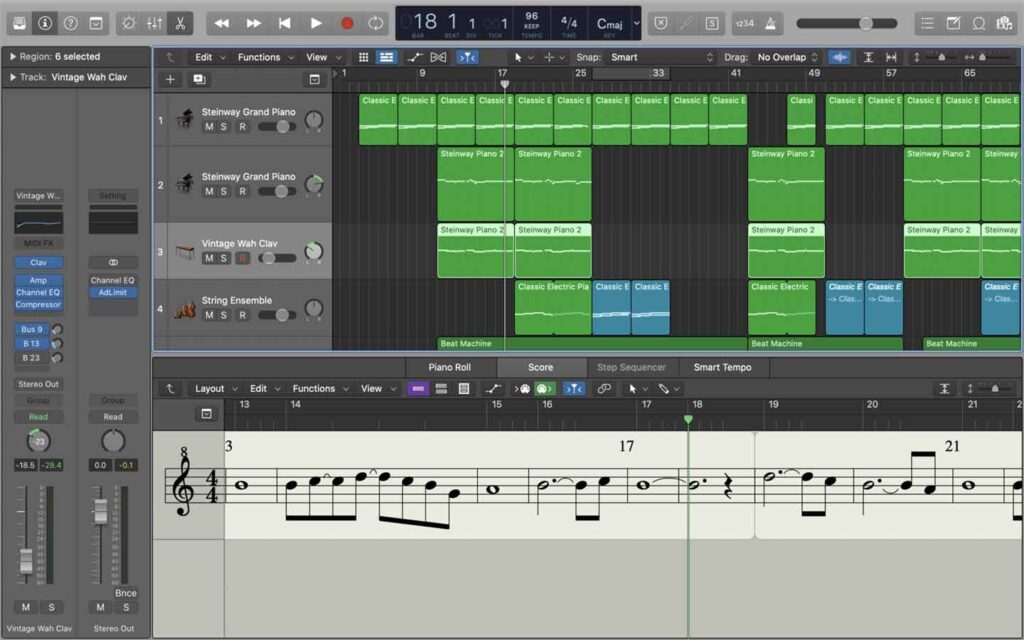Select the purple linear view icon
This screenshot has width=1024, height=640.
click(419, 389)
